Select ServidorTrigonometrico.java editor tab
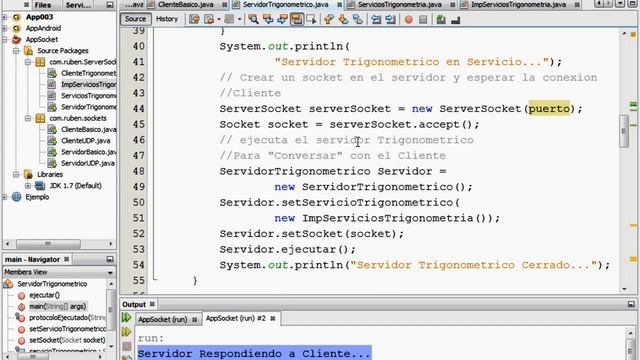Viewport: 640px width, 360px height. point(286,4)
